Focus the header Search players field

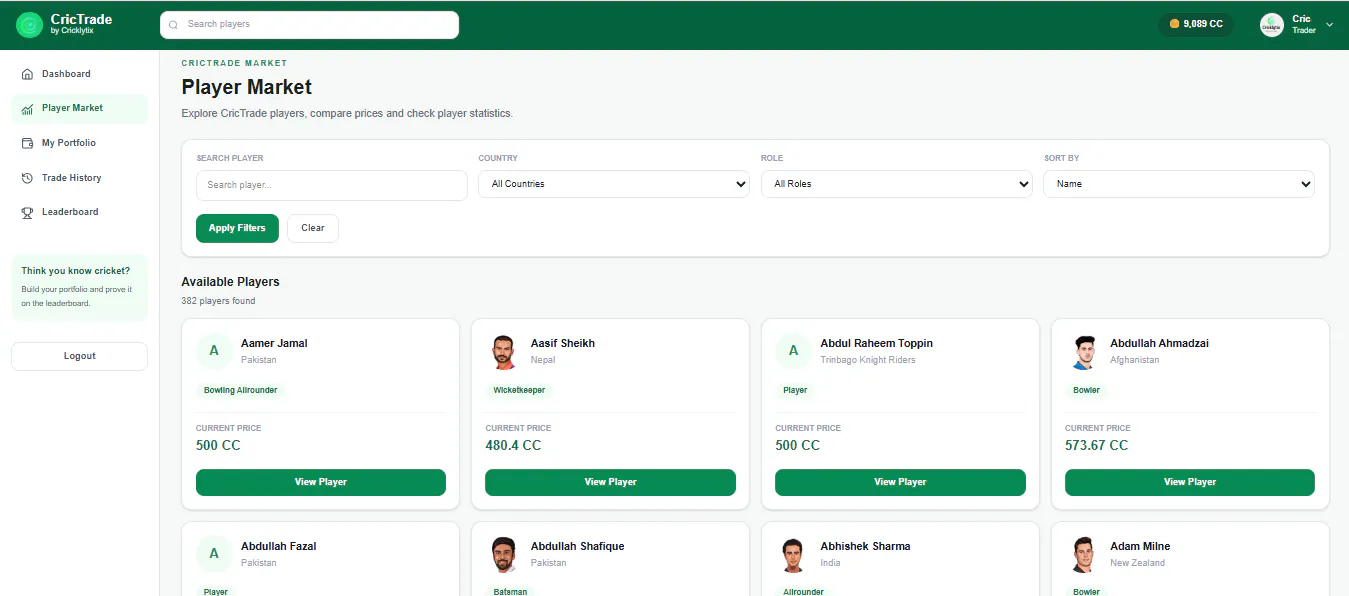click(309, 25)
